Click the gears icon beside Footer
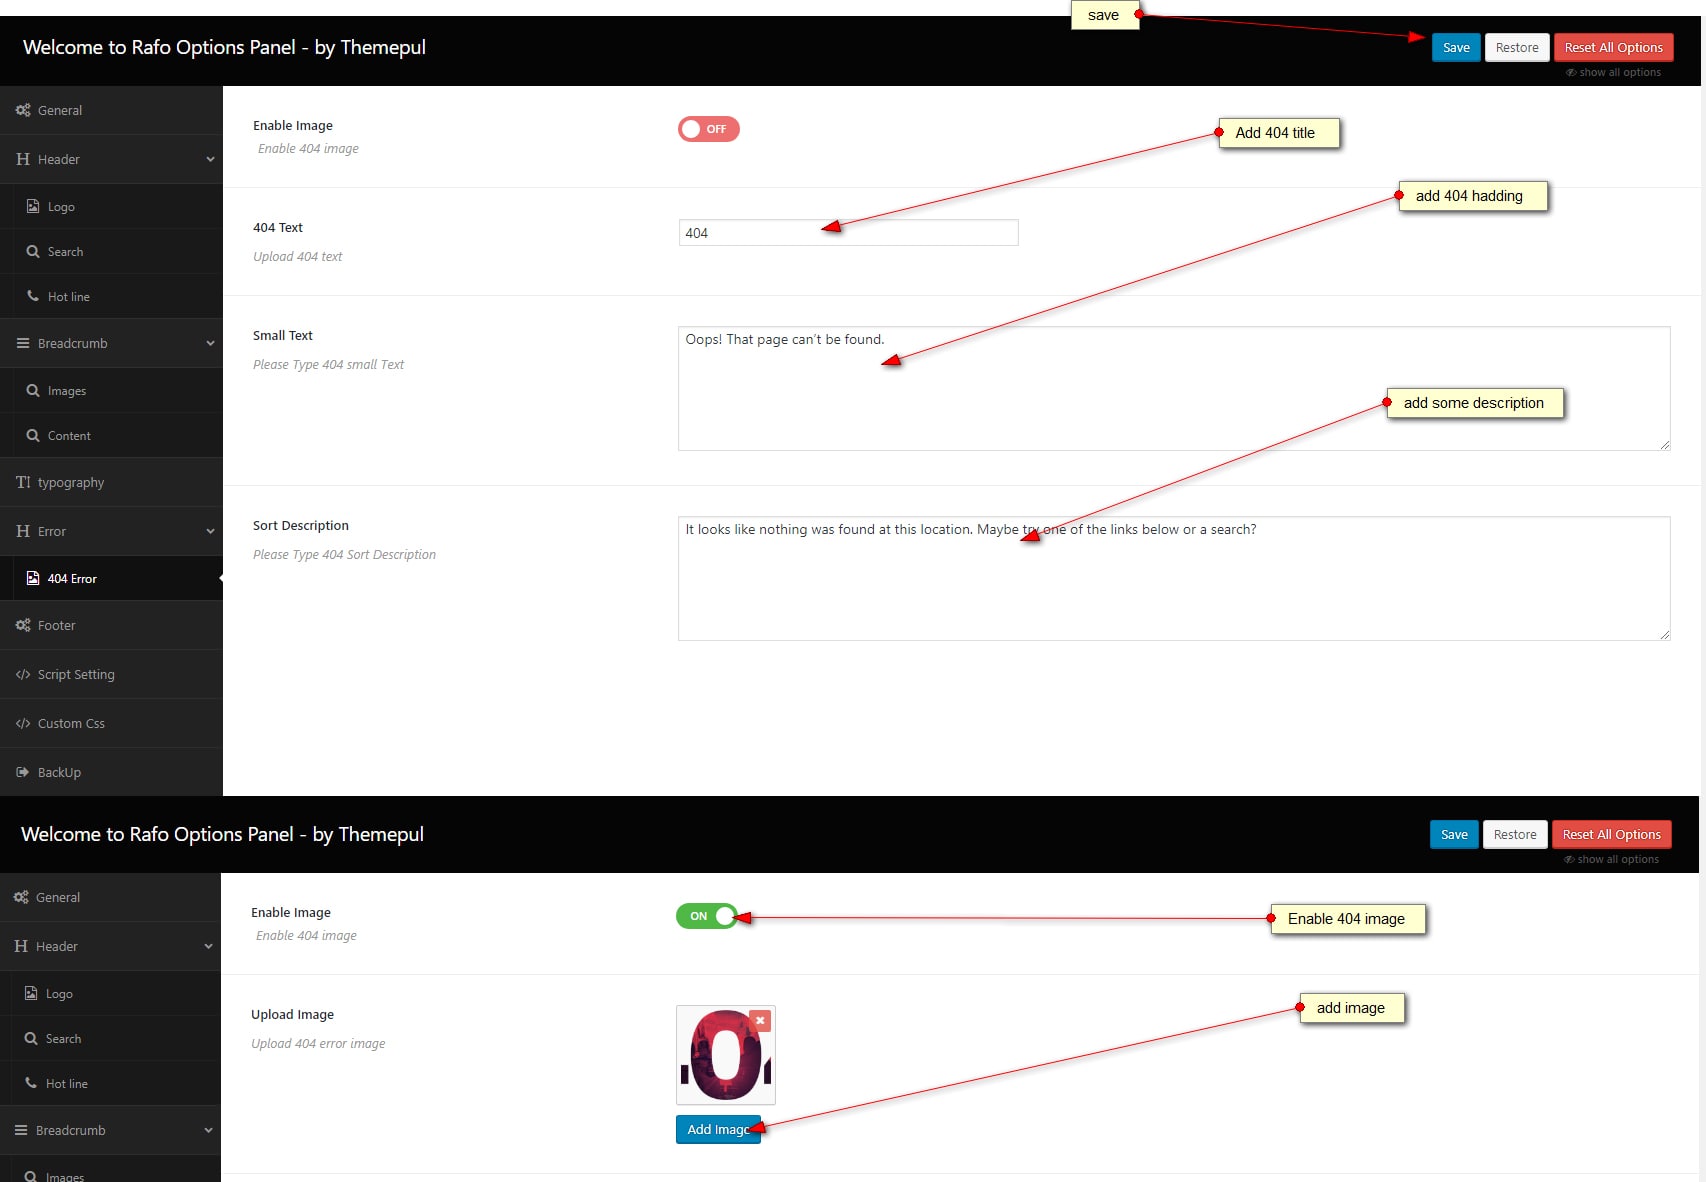This screenshot has height=1182, width=1706. click(x=23, y=625)
